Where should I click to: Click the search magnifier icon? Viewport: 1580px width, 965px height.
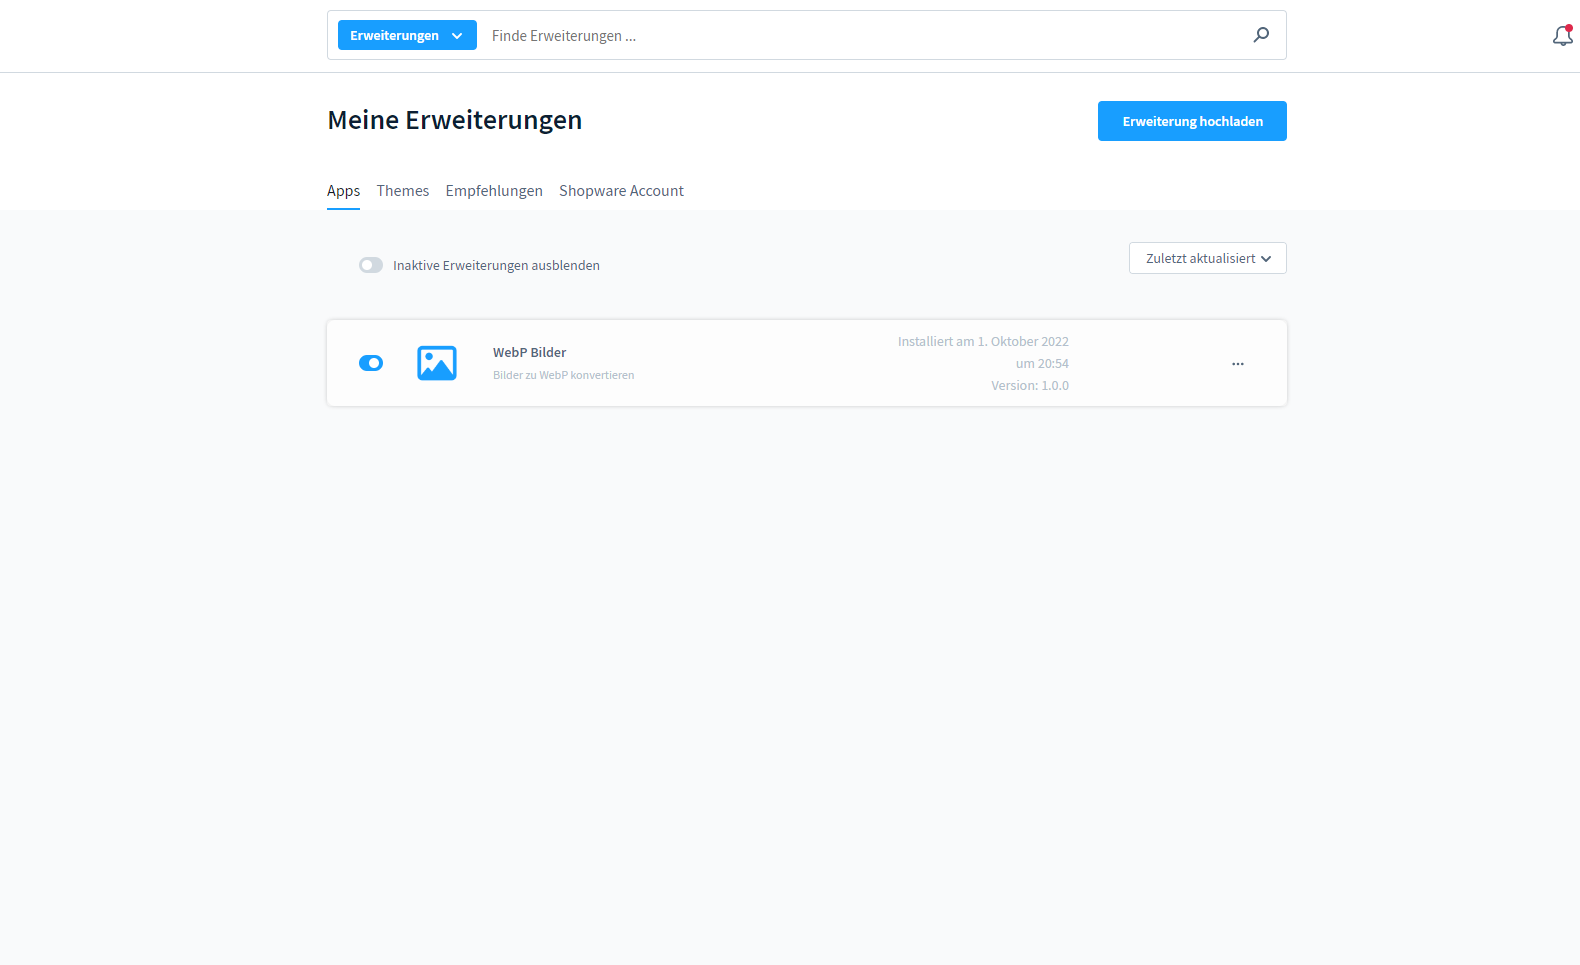(x=1261, y=35)
